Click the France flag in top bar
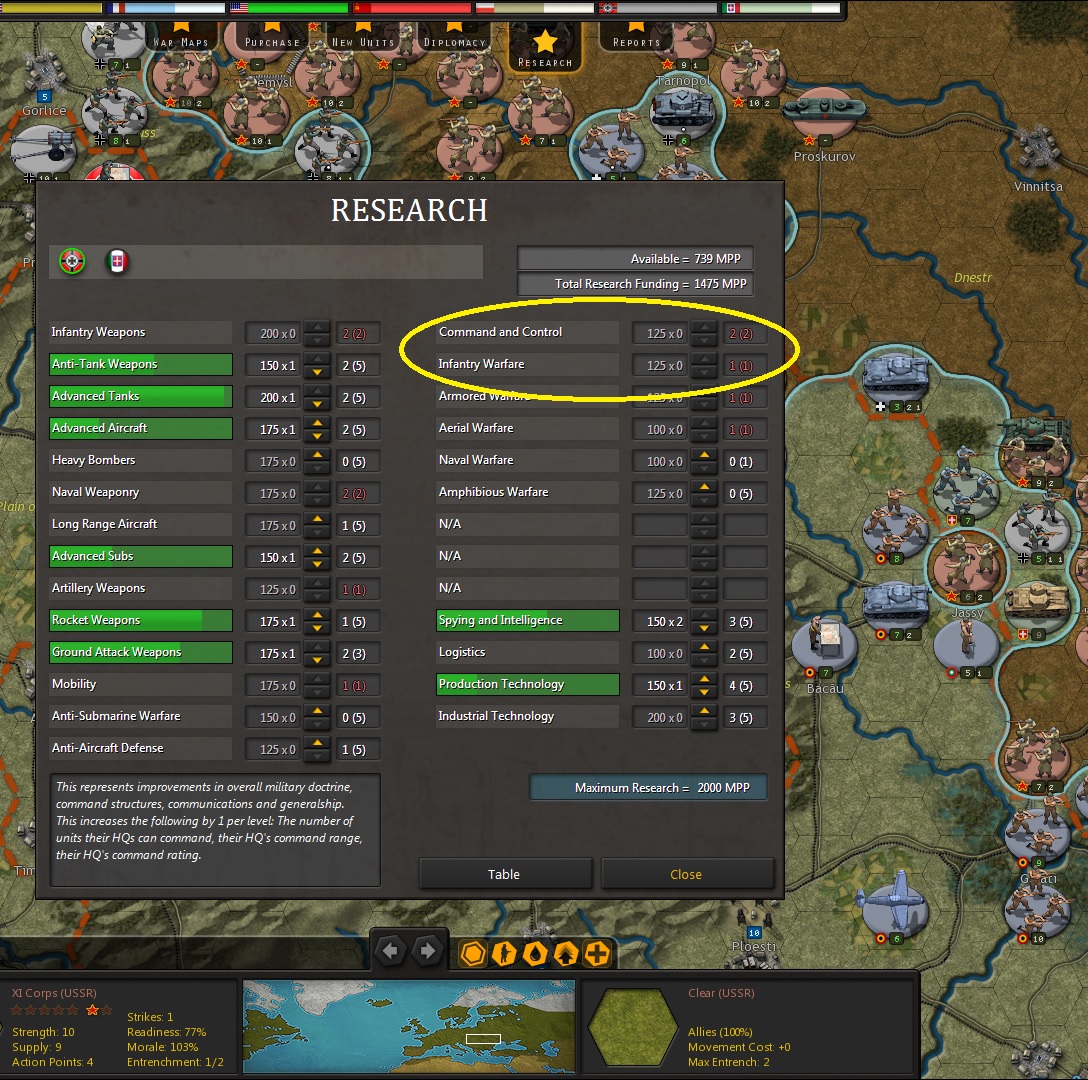1088x1080 pixels. point(115,8)
